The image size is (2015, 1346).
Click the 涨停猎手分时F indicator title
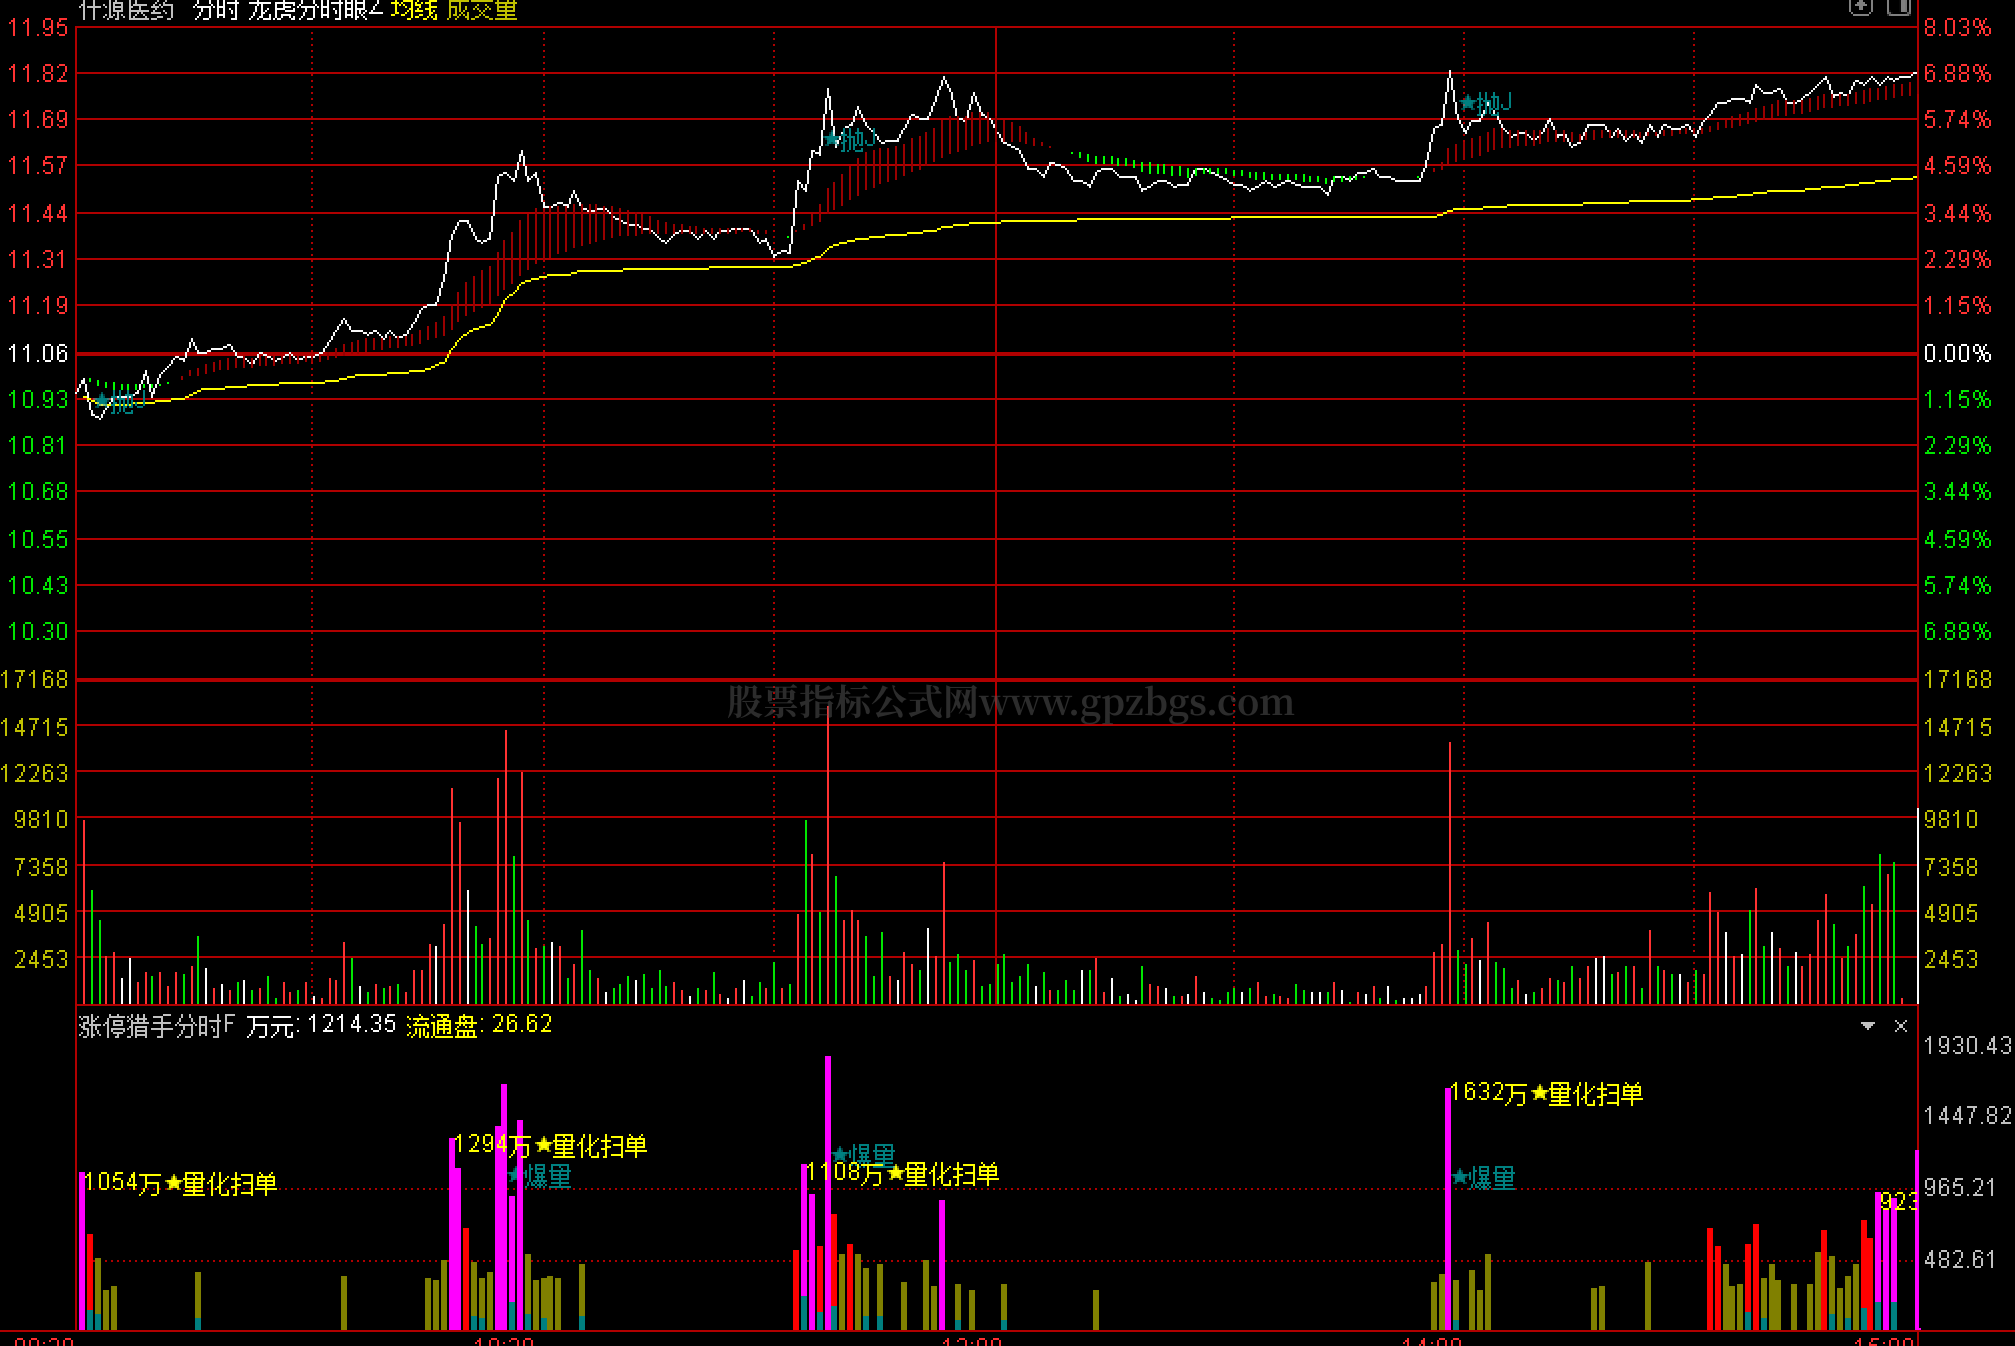click(x=157, y=1026)
